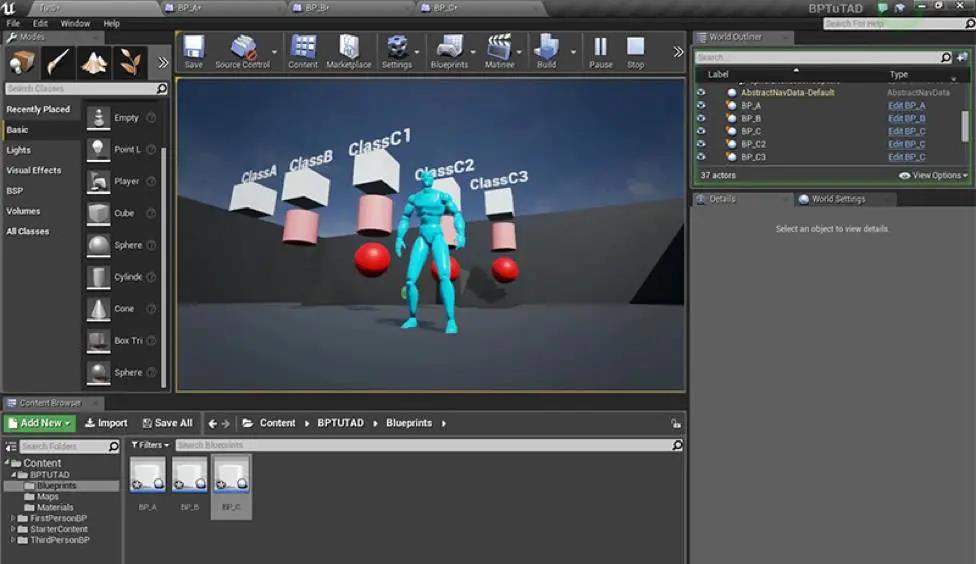
Task: Expand ThirdPersonBP folder in tree
Action: tap(12, 540)
